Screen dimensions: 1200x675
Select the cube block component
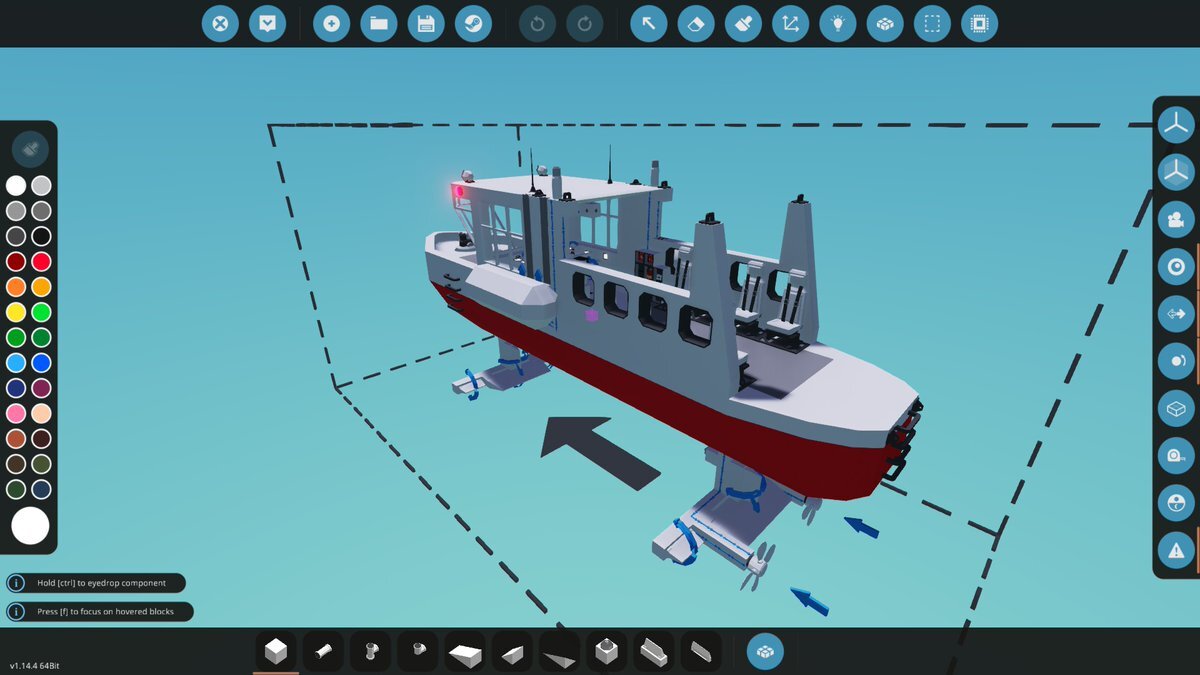click(x=275, y=652)
